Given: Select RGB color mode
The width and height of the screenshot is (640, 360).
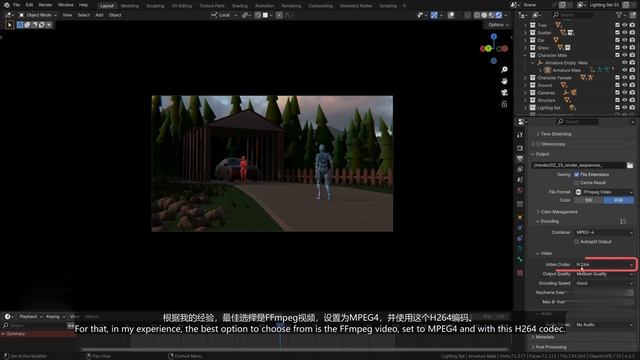Looking at the screenshot, I should 619,200.
